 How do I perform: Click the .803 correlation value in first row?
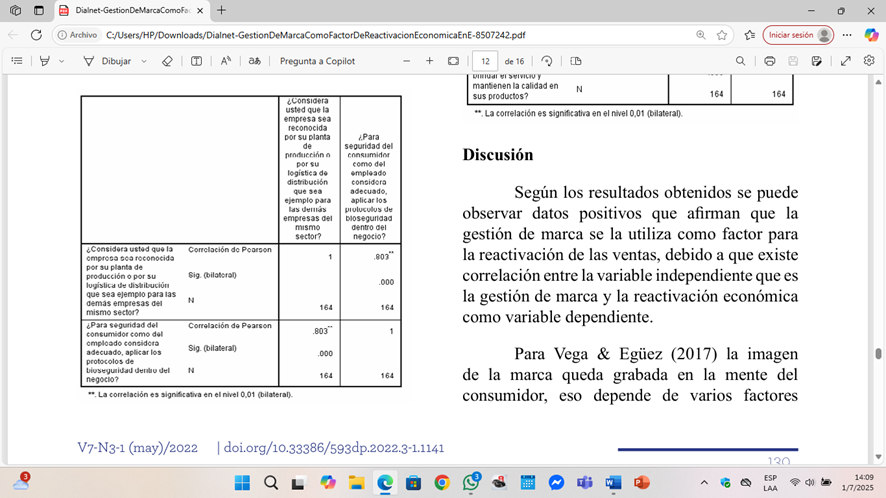coord(383,256)
